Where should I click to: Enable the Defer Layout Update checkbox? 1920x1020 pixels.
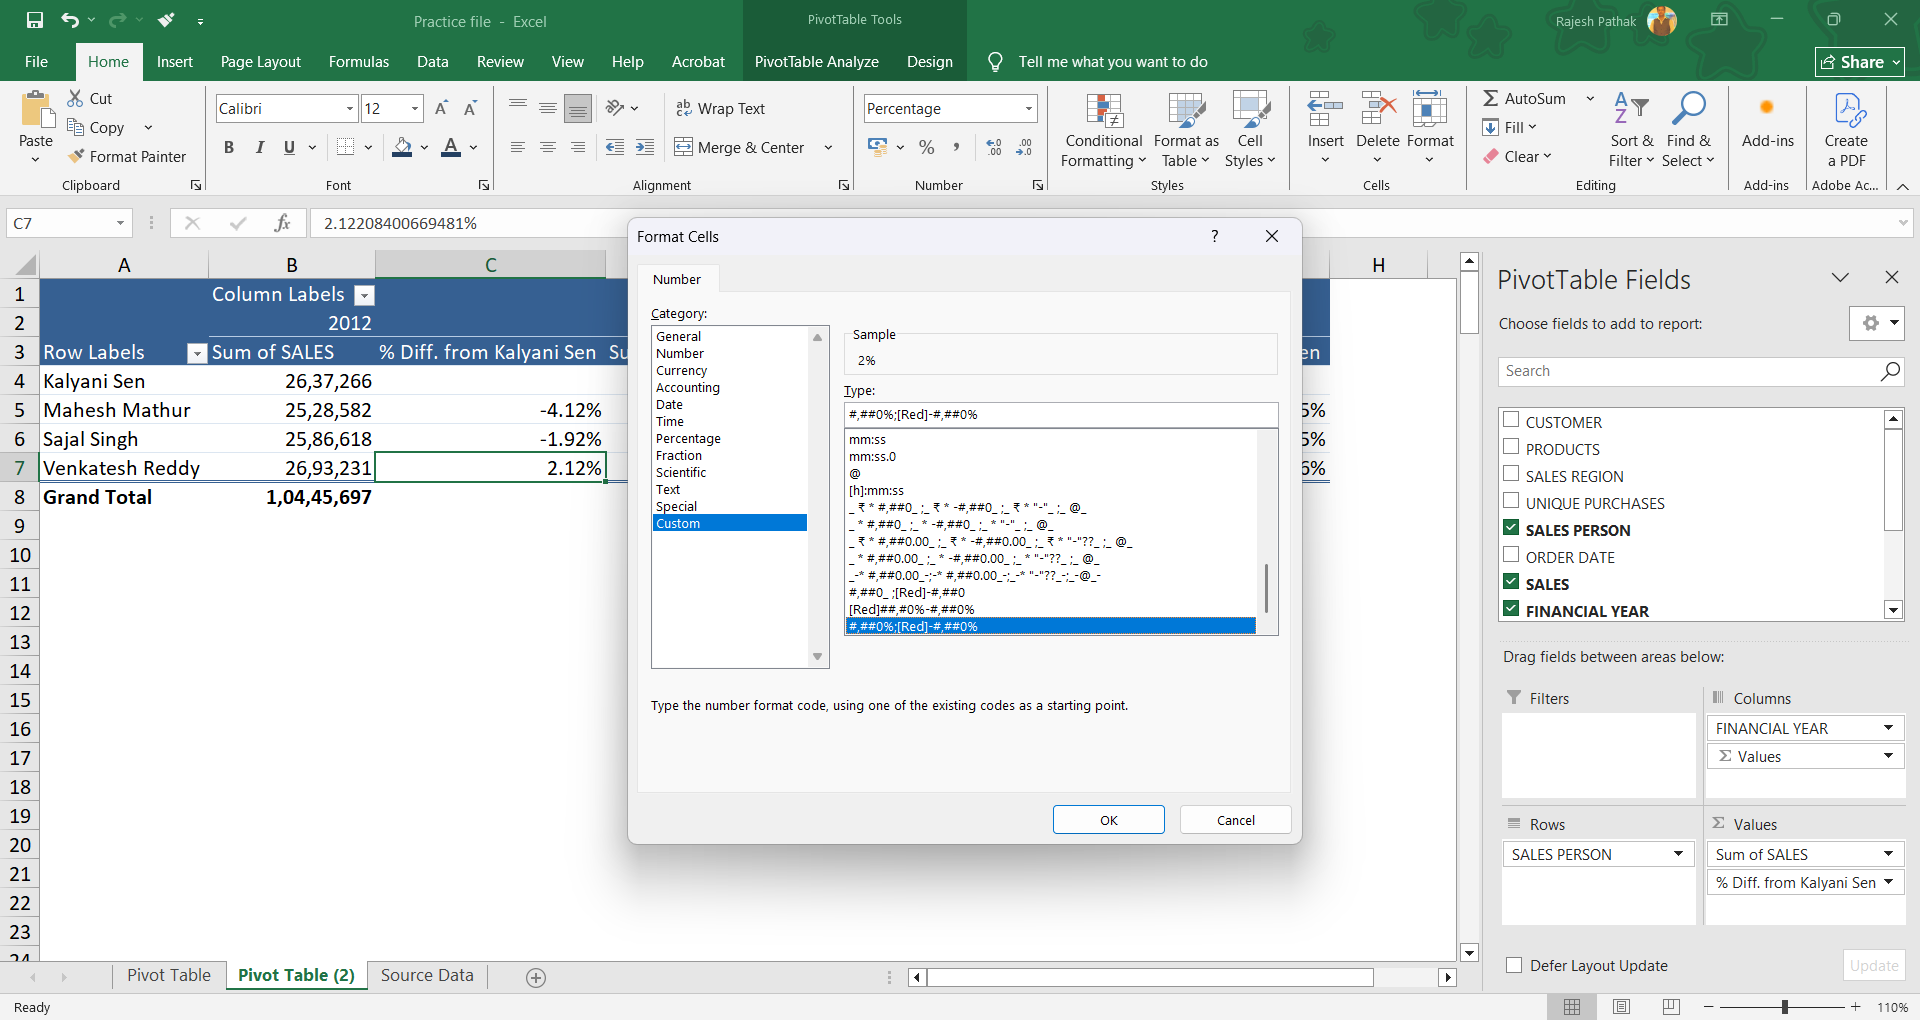(1514, 966)
